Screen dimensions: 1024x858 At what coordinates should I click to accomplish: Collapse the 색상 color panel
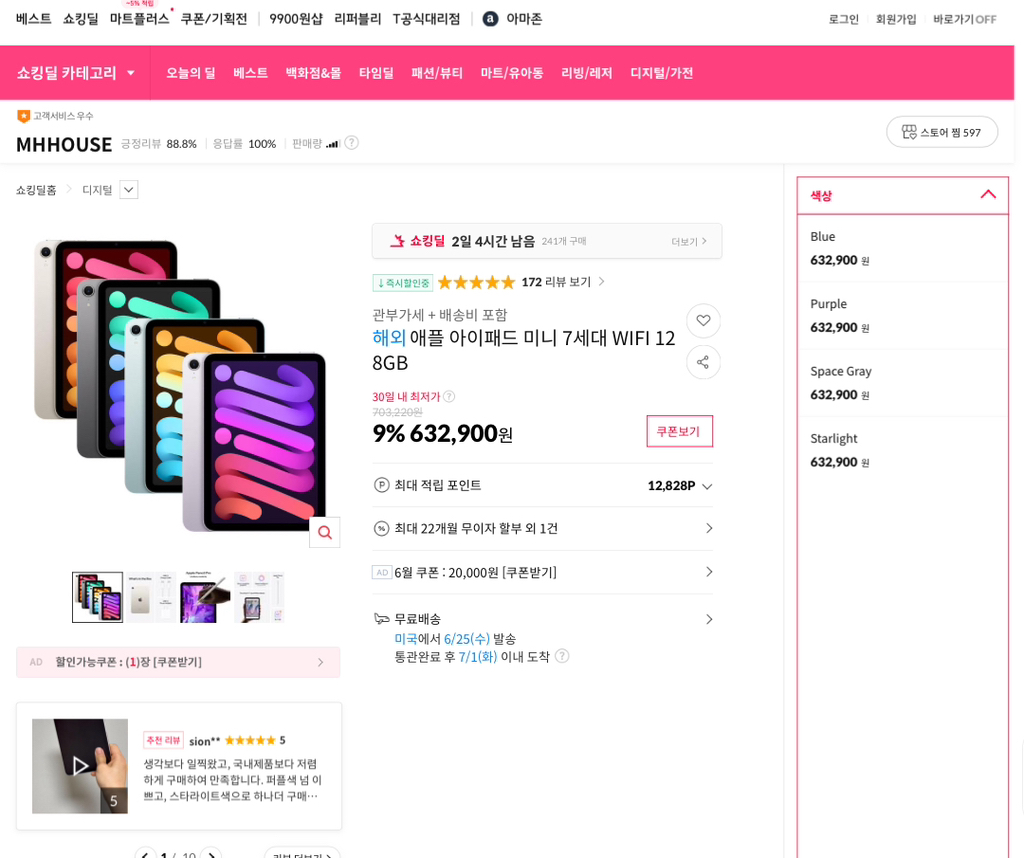coord(988,195)
